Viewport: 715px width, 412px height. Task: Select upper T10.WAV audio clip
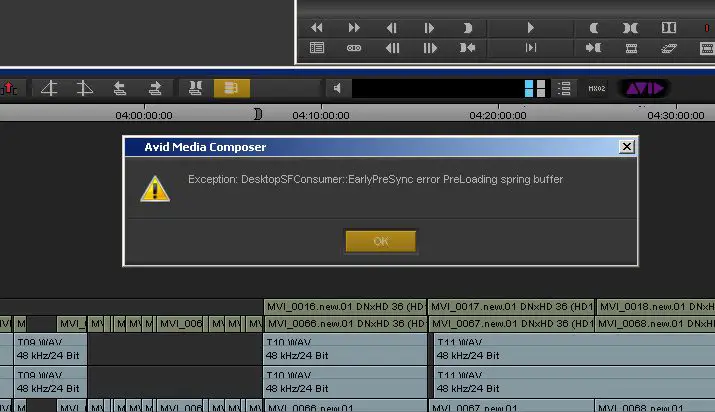(x=345, y=349)
